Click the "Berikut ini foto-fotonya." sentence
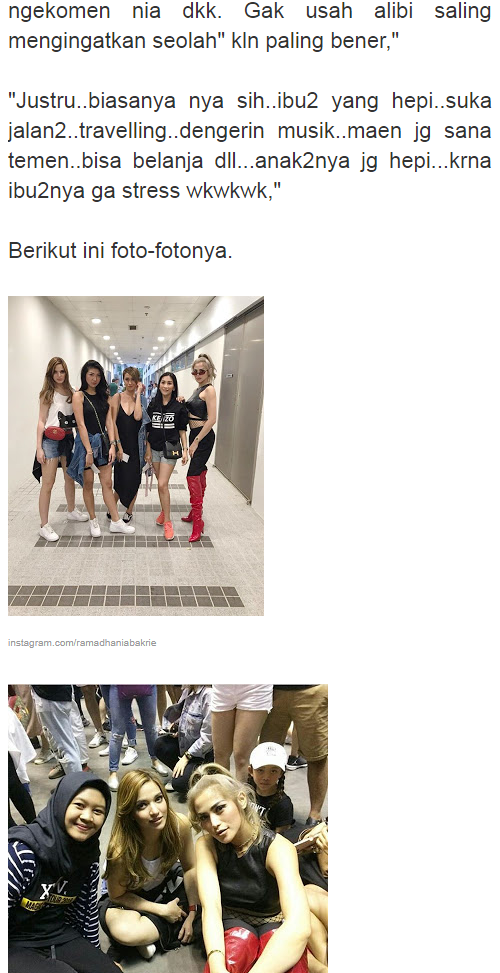The image size is (500, 973). click(x=120, y=251)
